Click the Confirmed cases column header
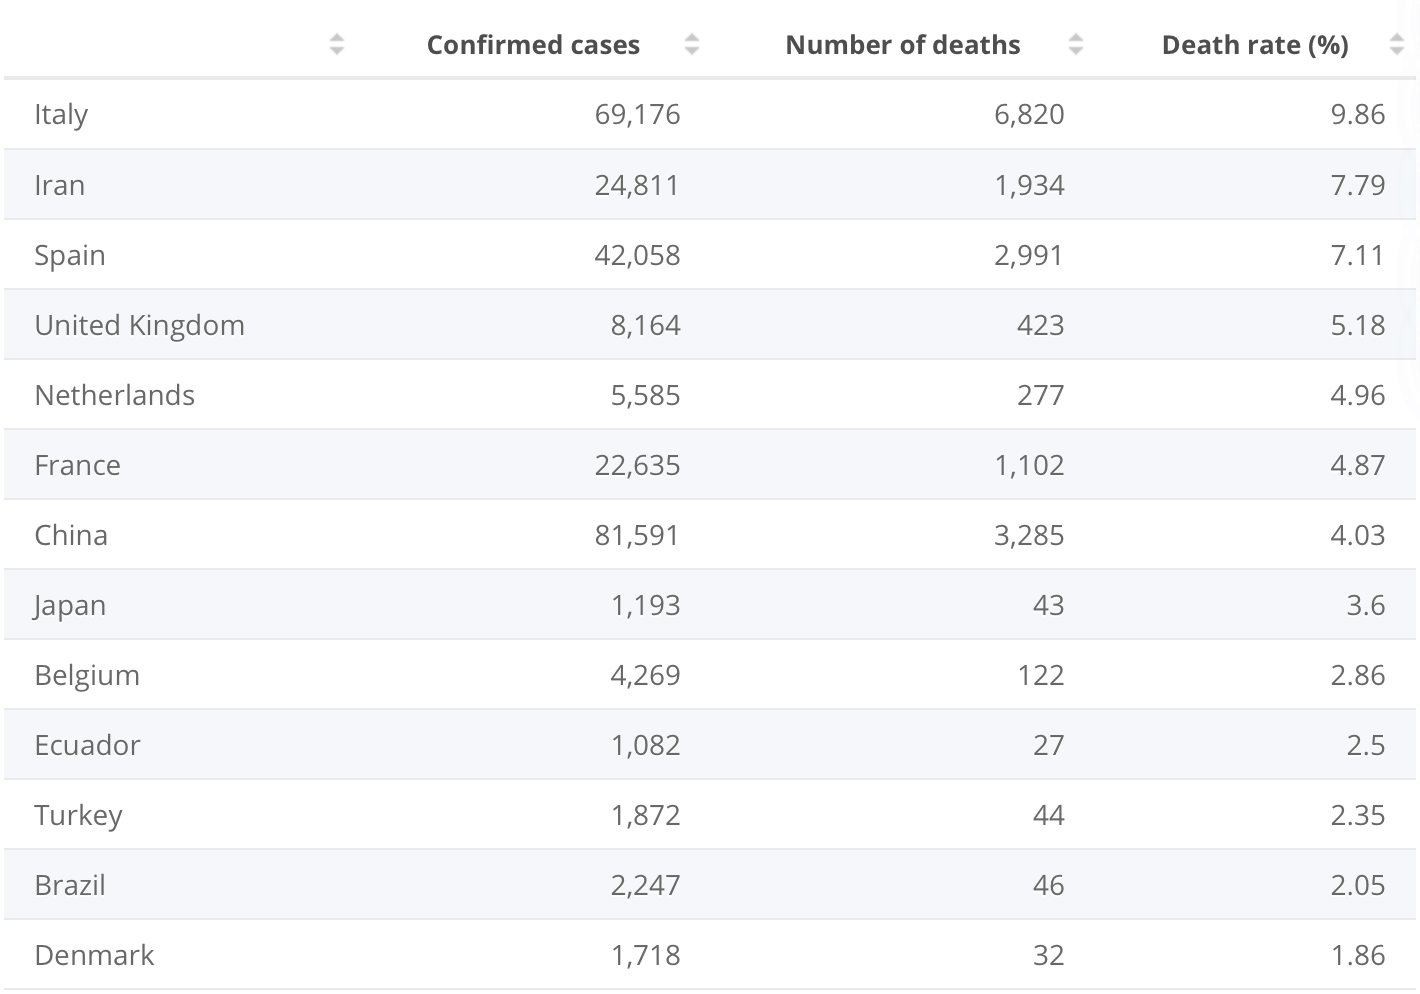The image size is (1420, 994). pos(533,45)
